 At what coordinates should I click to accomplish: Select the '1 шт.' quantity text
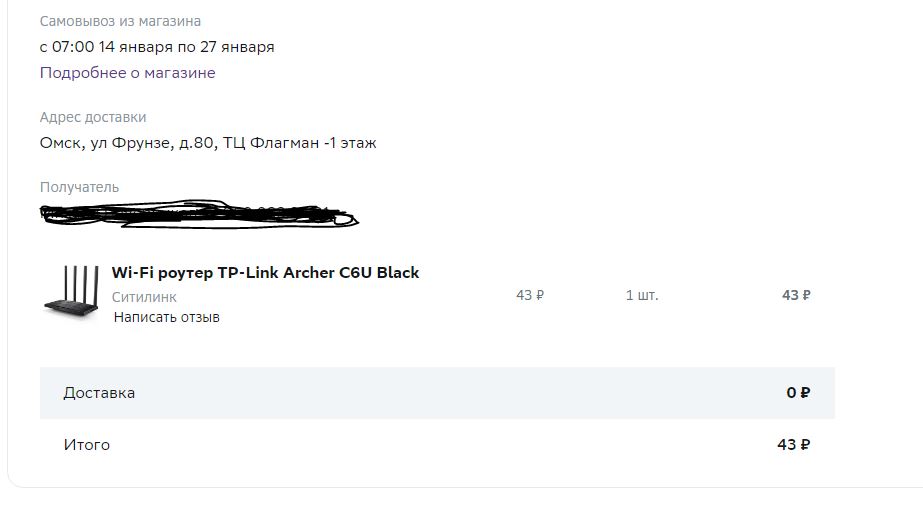[x=642, y=295]
